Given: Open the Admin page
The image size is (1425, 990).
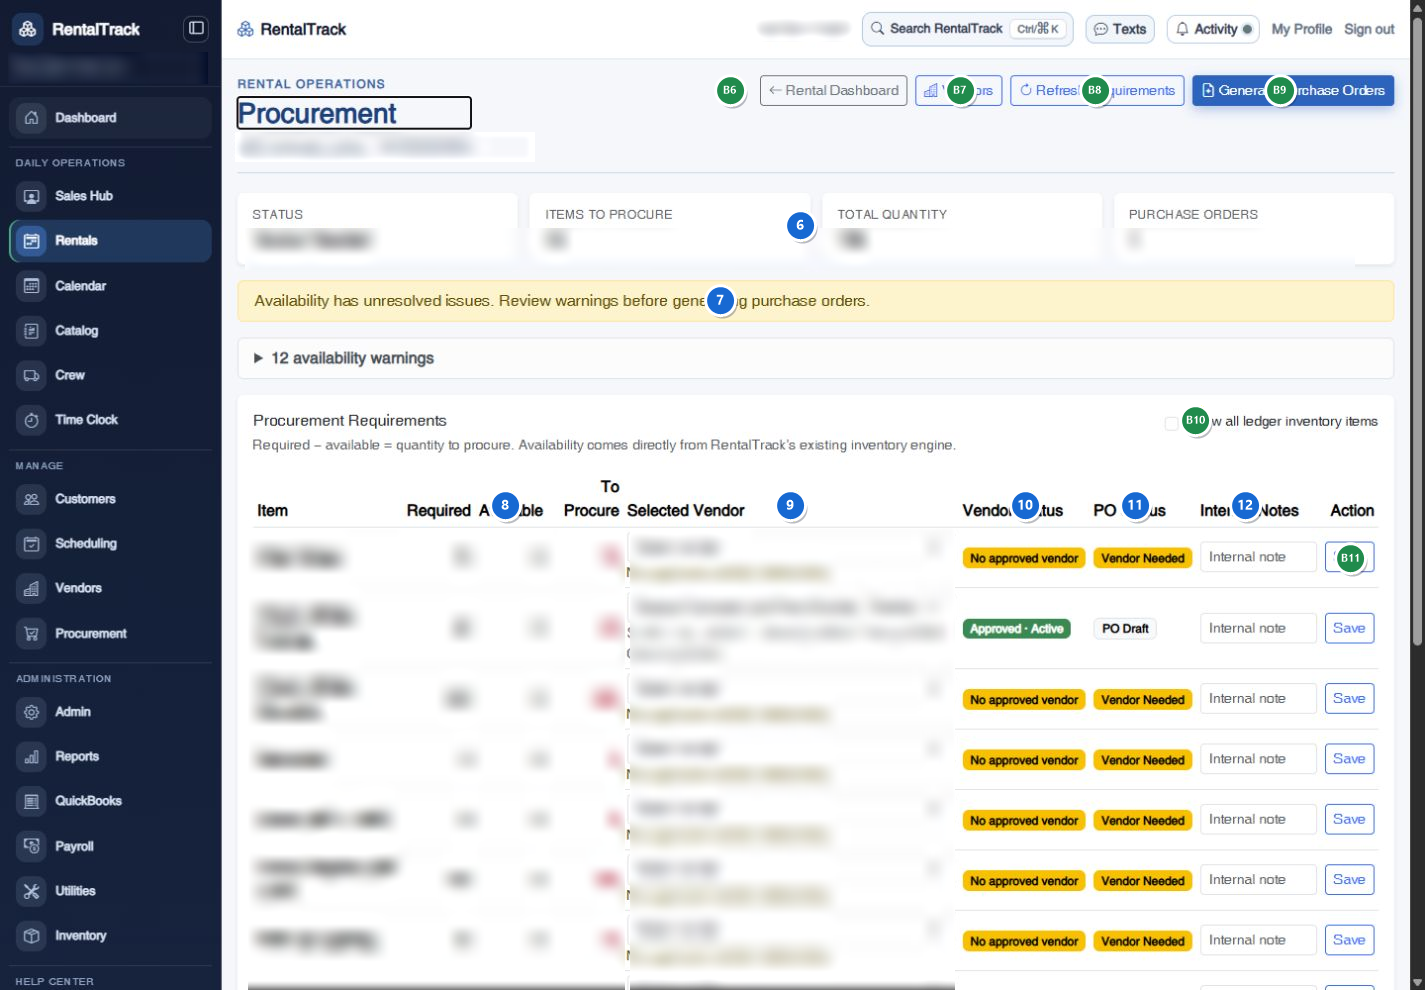Looking at the screenshot, I should [110, 712].
